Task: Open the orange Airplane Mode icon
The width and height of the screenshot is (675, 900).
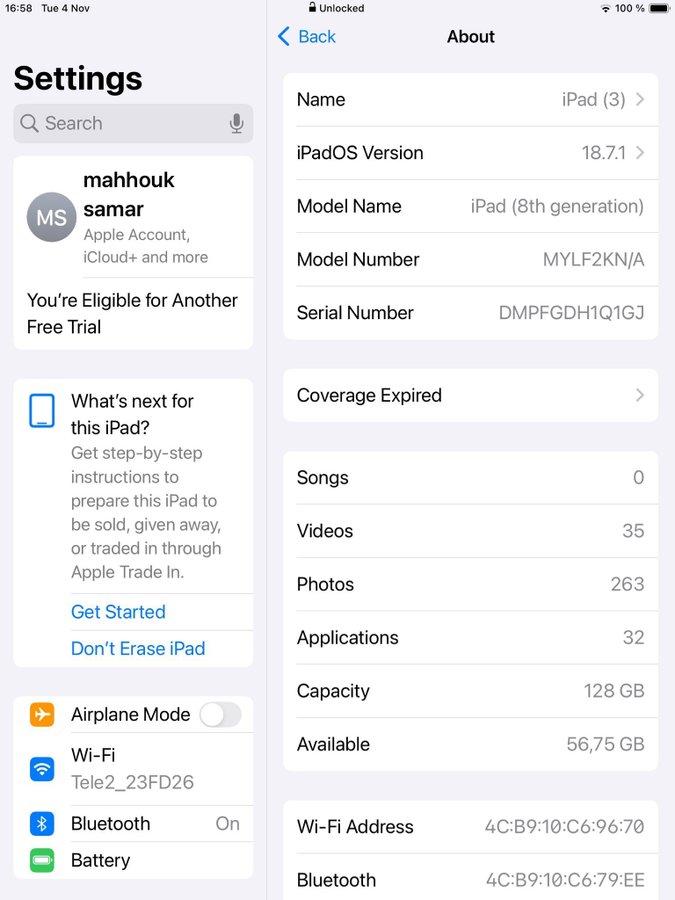Action: coord(42,715)
